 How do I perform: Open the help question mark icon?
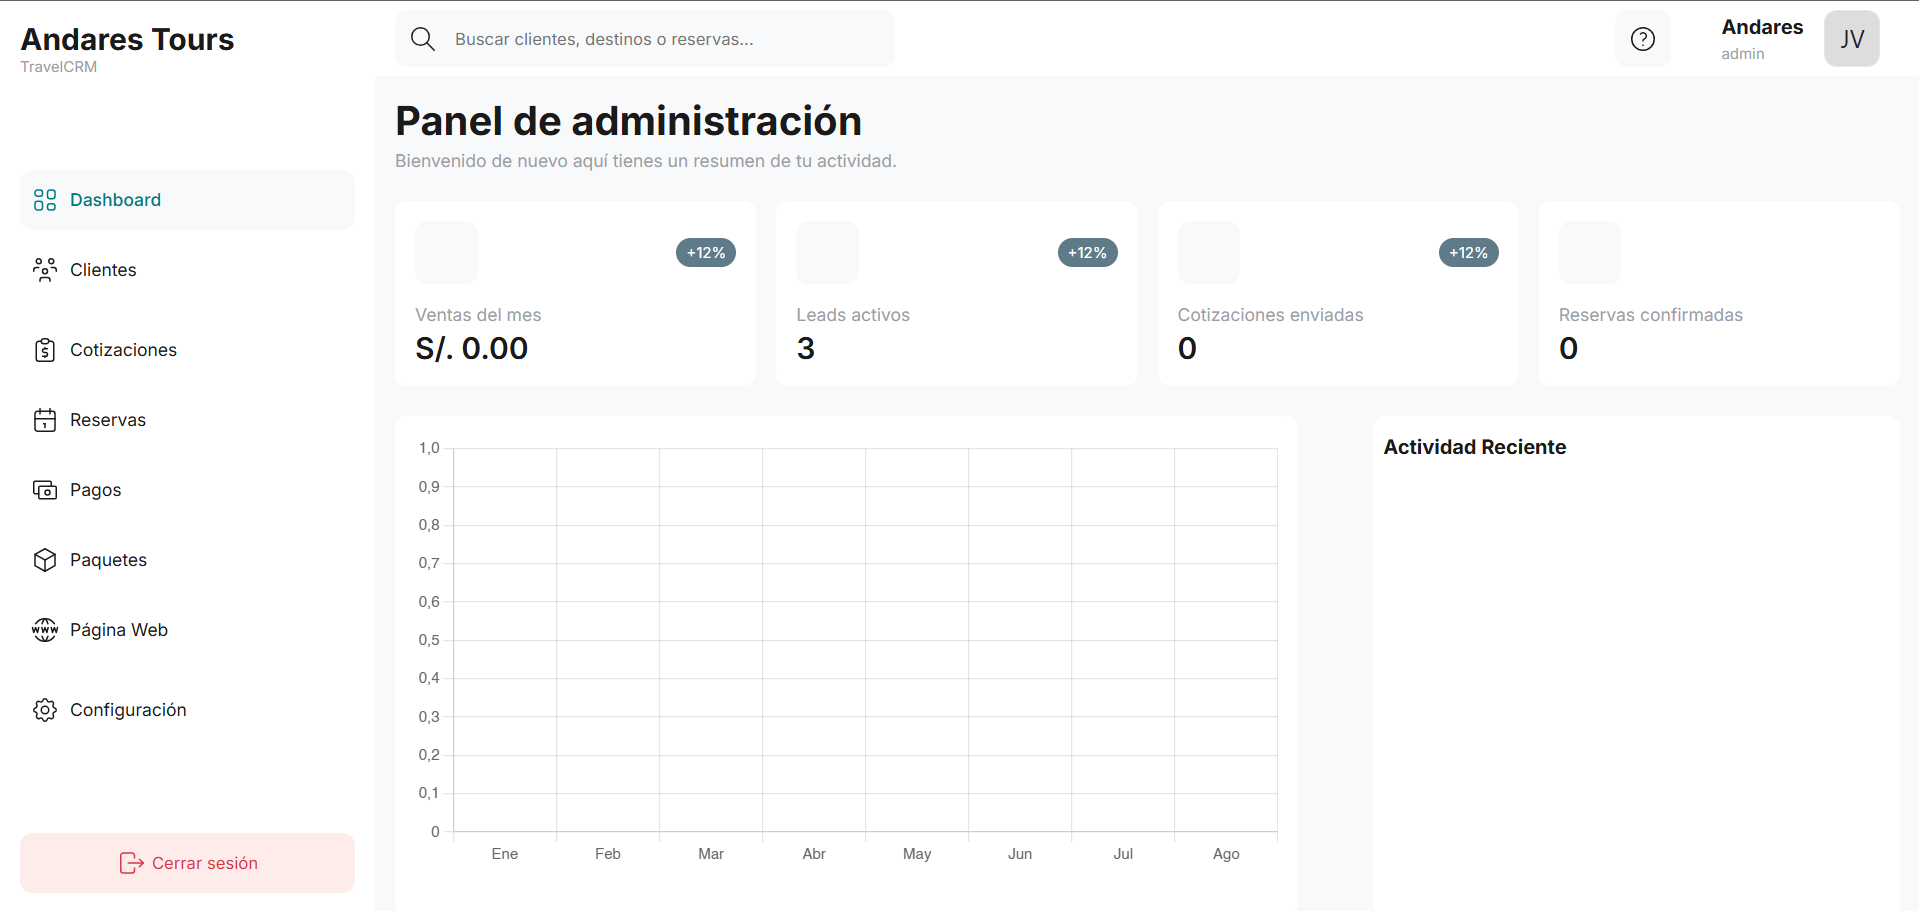[x=1643, y=39]
